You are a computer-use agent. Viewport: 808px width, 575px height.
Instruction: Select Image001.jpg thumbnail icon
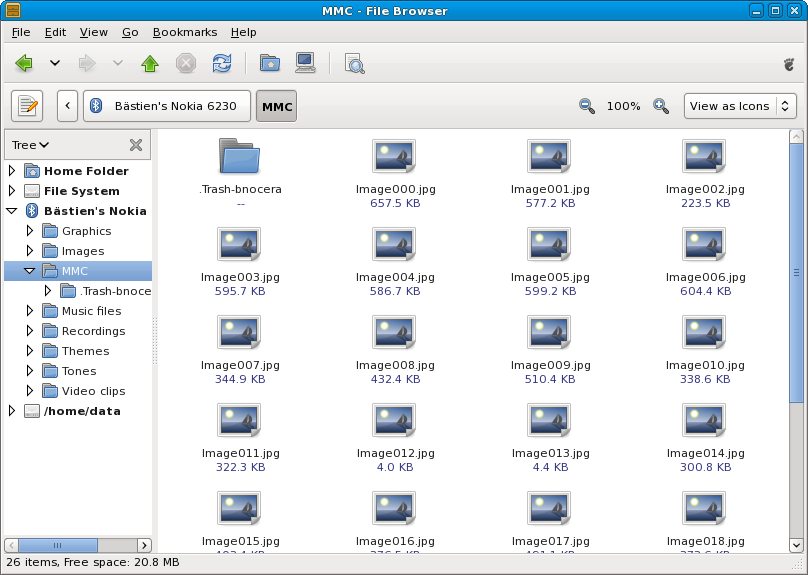(x=549, y=156)
